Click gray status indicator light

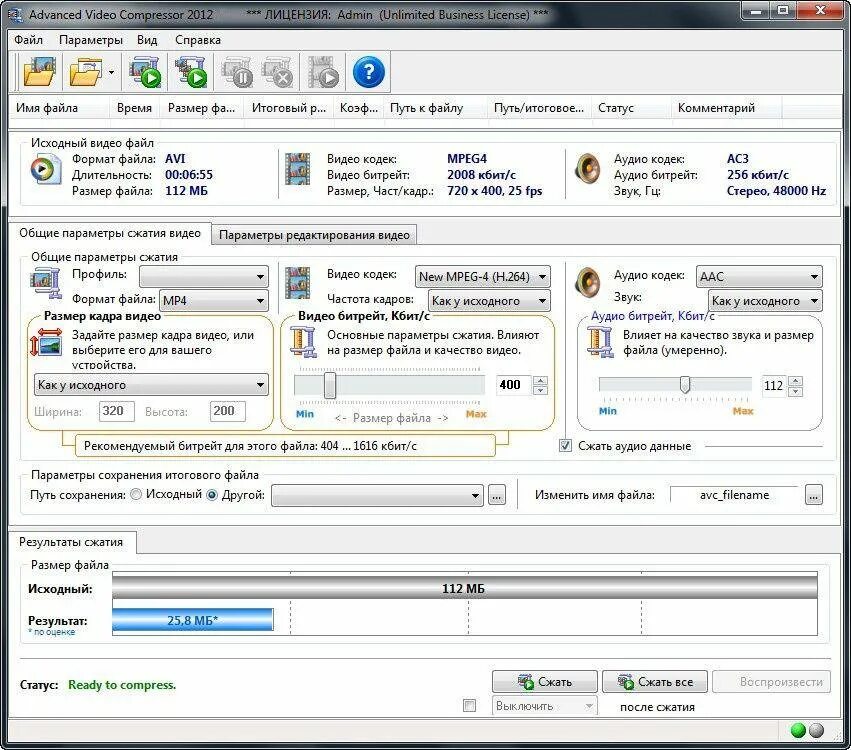[816, 730]
